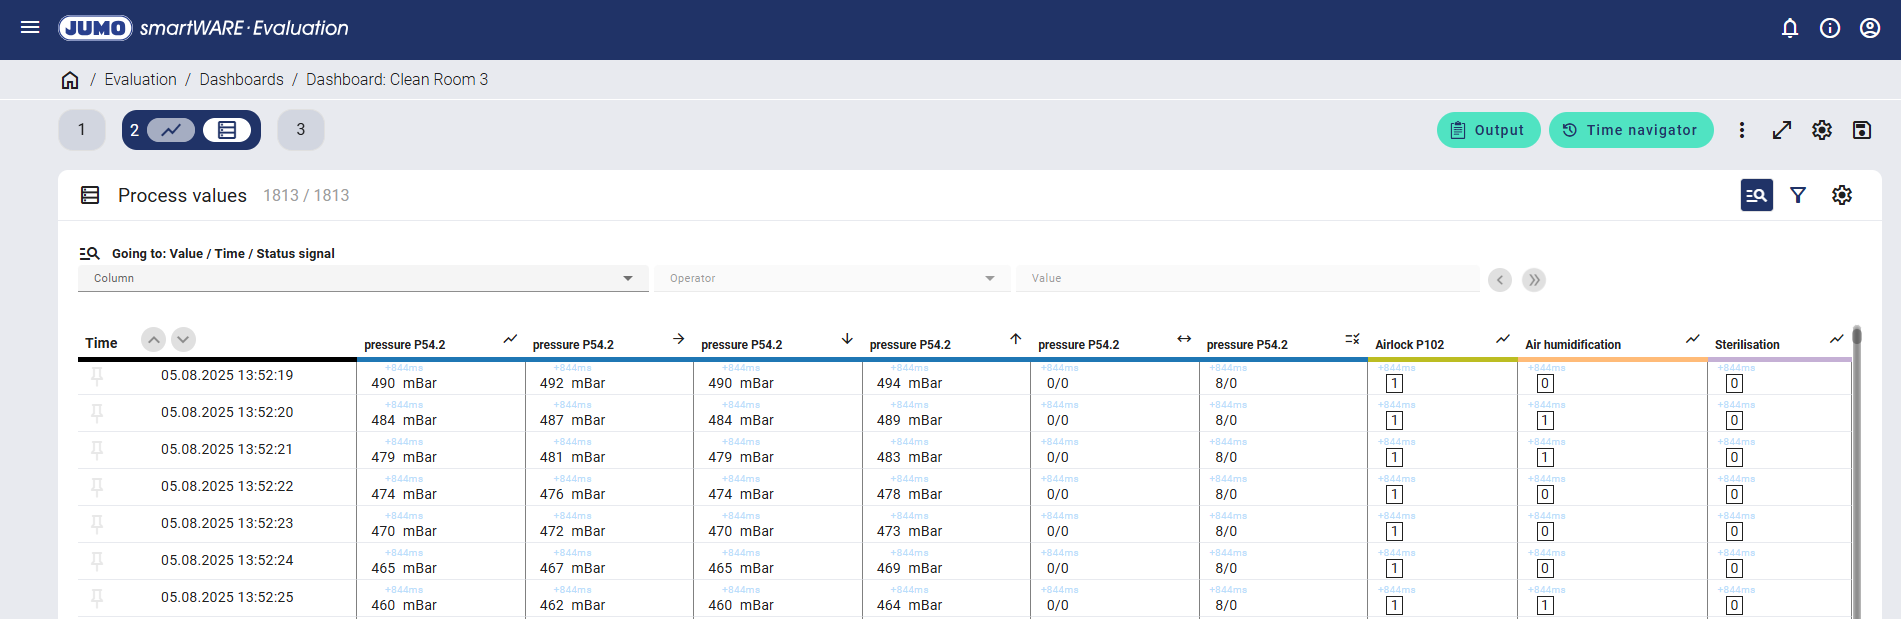This screenshot has width=1901, height=619.
Task: Open the three-dot more options menu
Action: pos(1742,130)
